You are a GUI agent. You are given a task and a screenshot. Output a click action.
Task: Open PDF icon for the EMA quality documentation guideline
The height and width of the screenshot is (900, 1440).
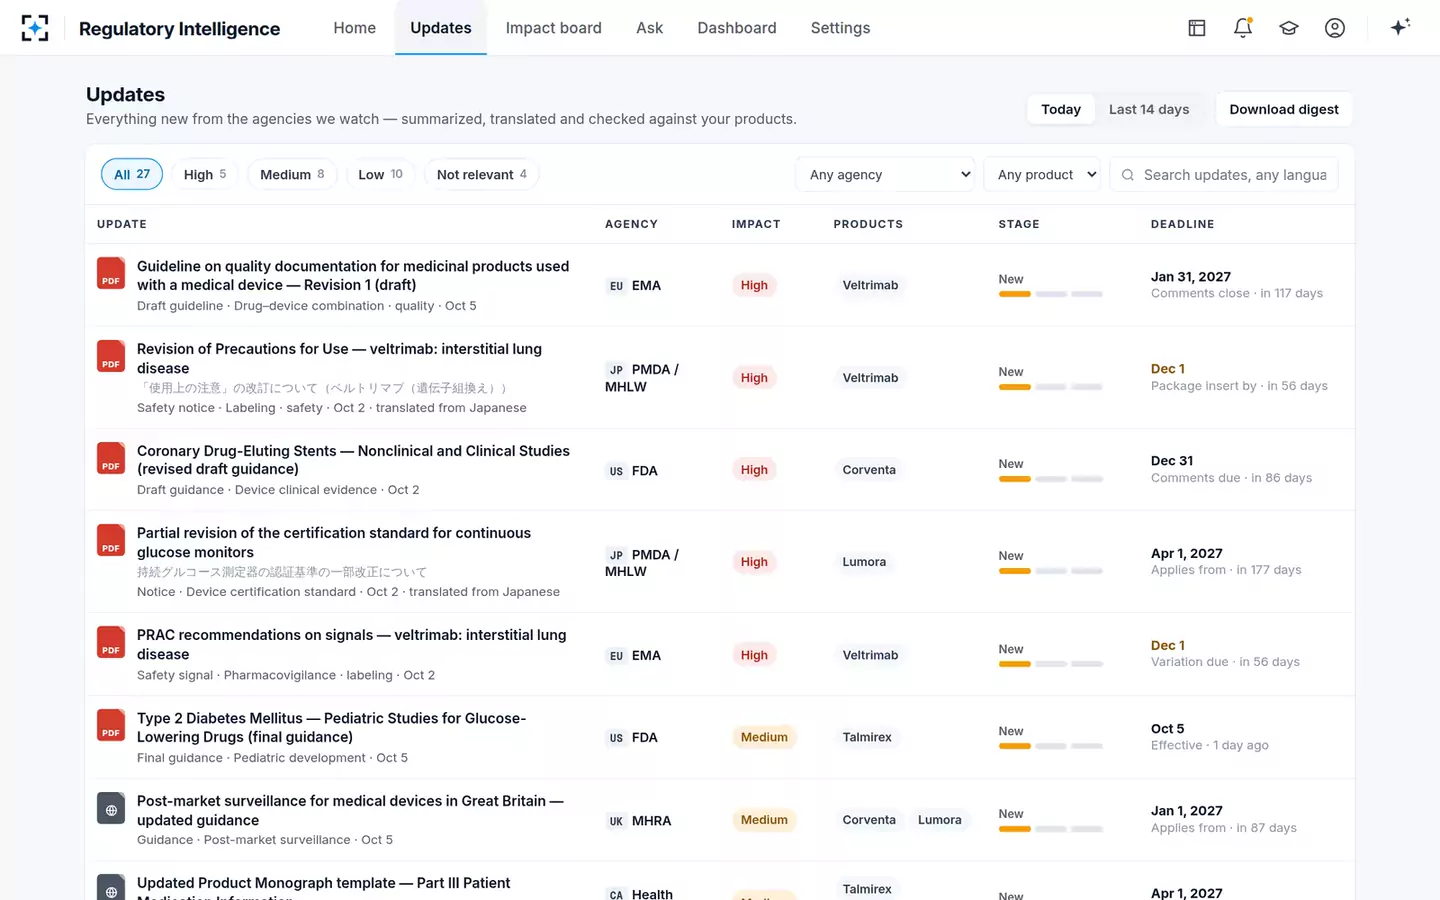(x=111, y=273)
